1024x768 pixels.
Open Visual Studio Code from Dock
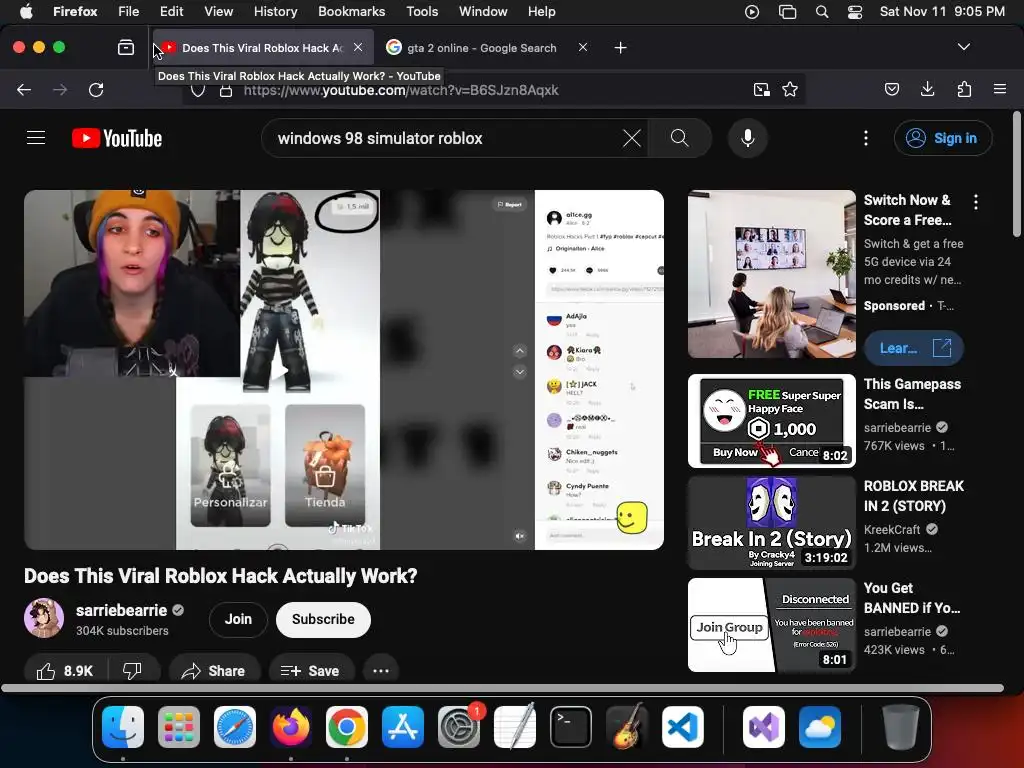click(682, 727)
